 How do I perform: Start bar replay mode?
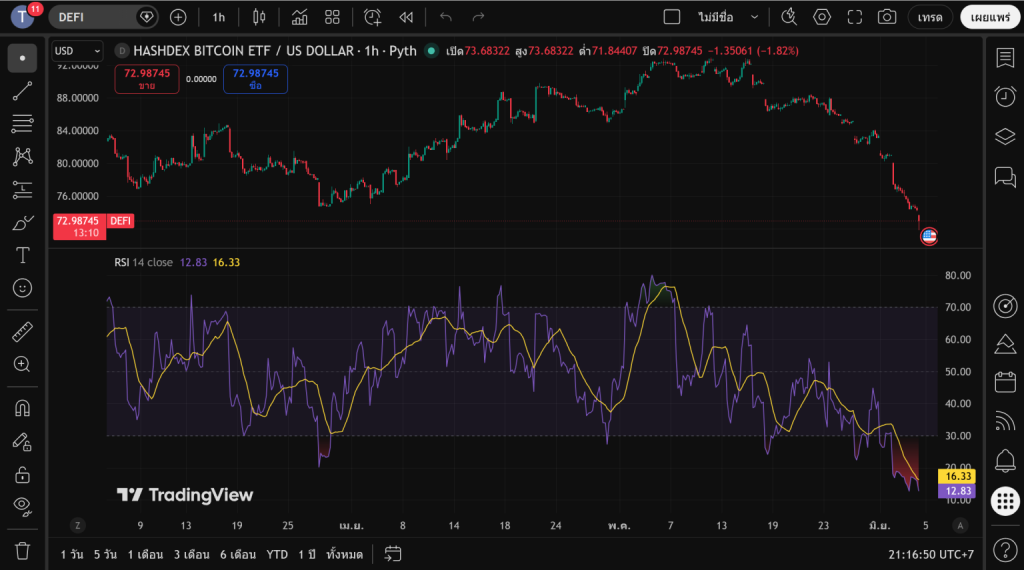point(406,17)
